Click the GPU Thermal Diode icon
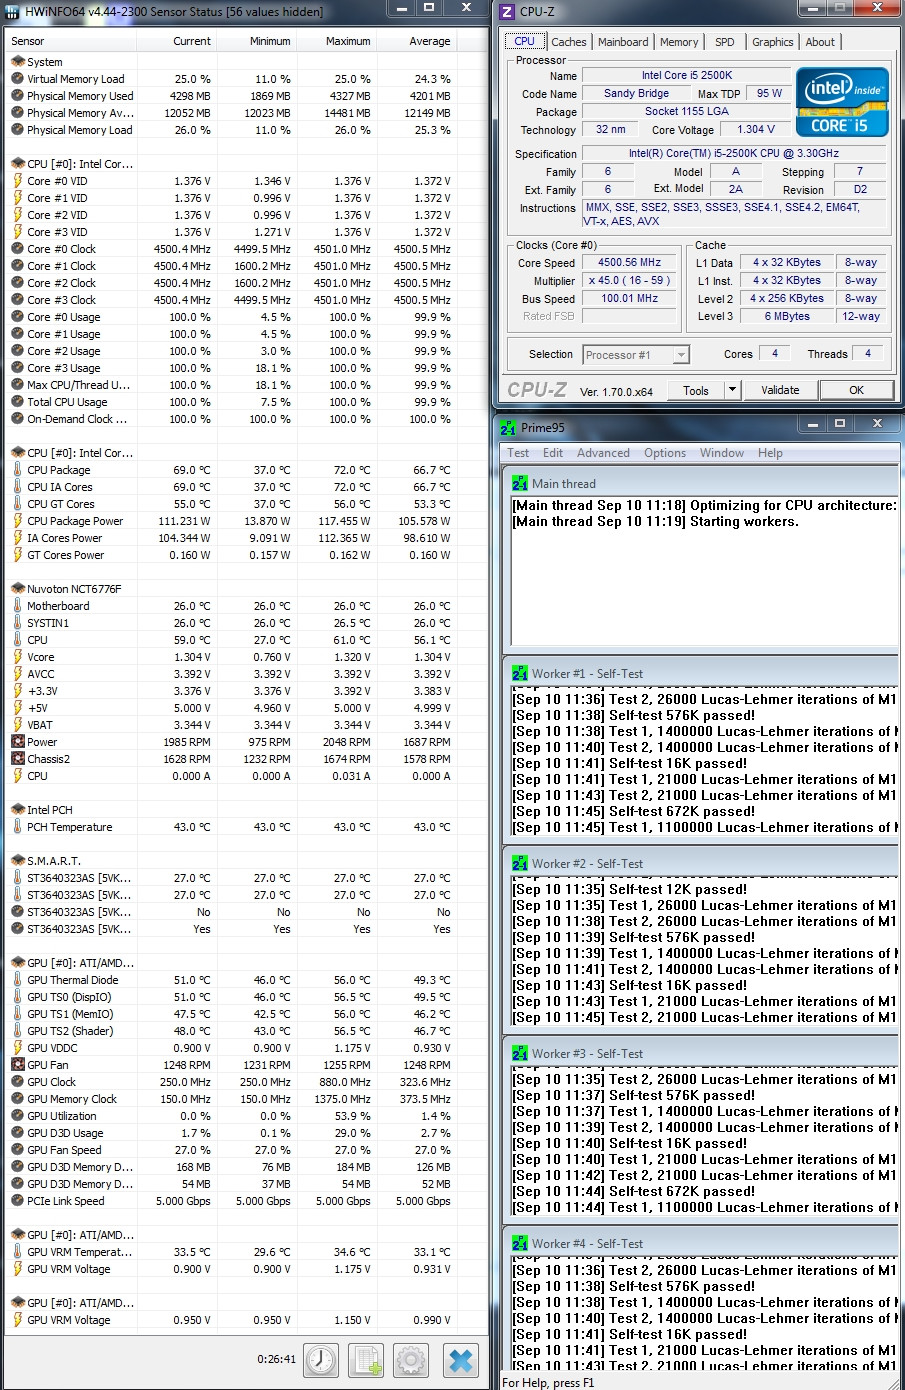Viewport: 905px width, 1390px height. click(x=17, y=979)
